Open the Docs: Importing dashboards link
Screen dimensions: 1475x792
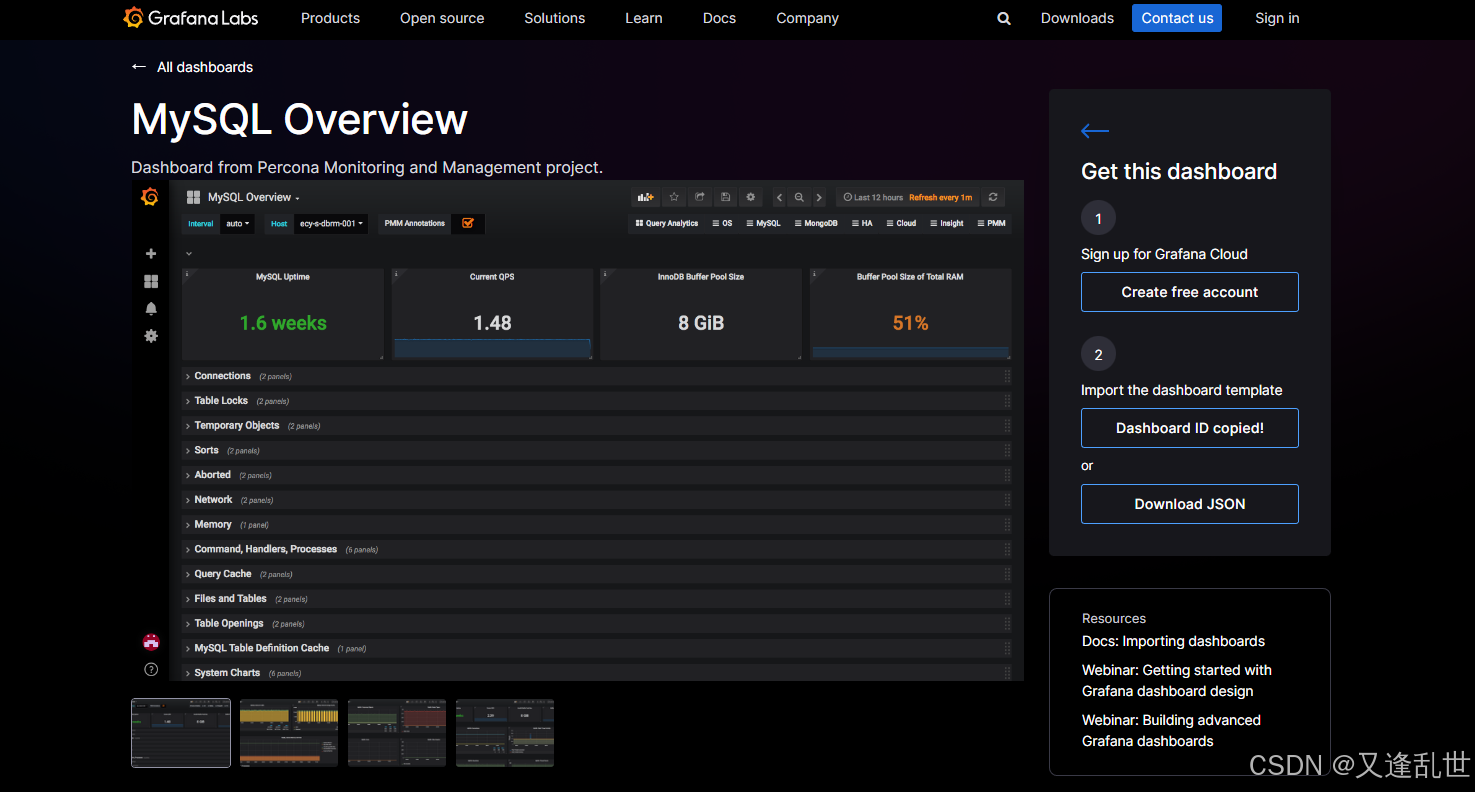(x=1173, y=641)
